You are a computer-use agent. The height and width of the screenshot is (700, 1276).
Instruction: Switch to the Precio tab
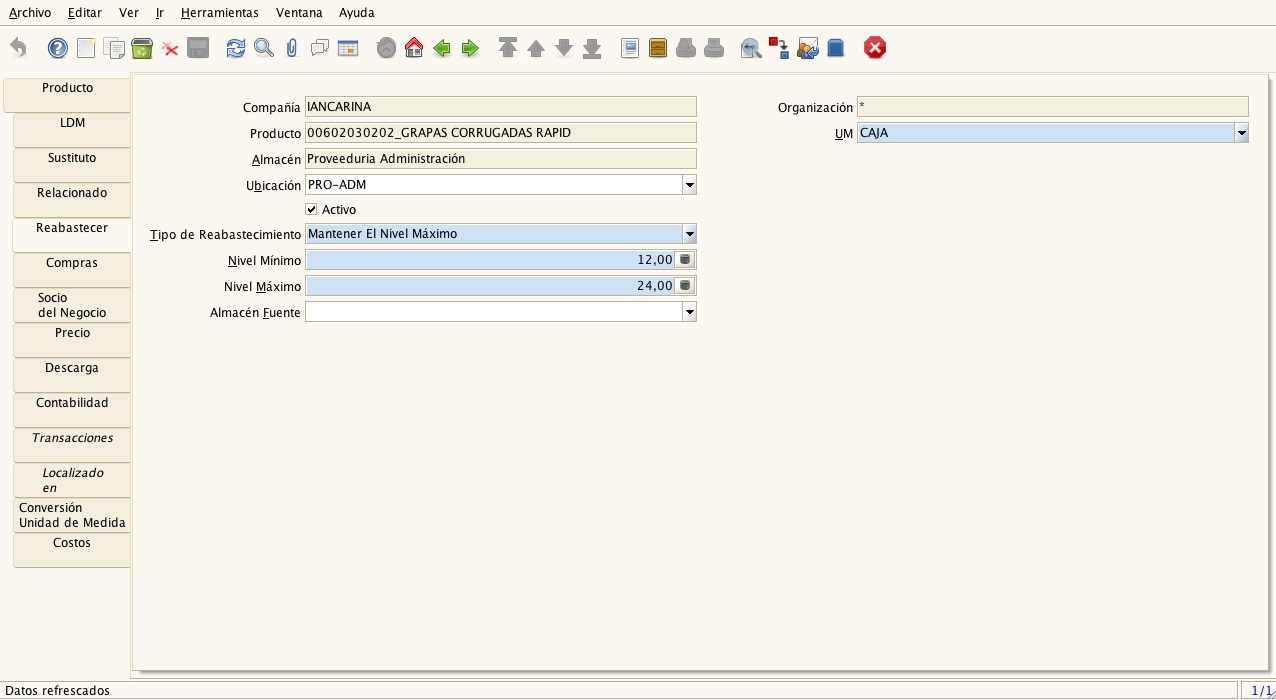point(72,339)
